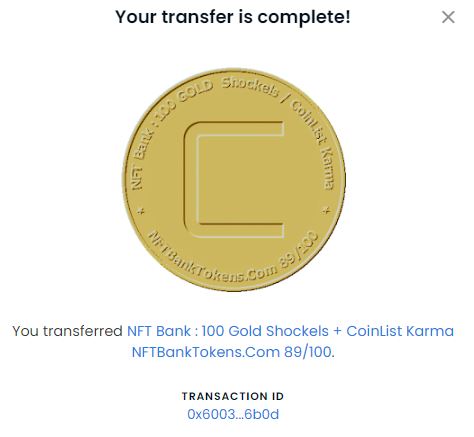Click the C logo at coin center

(233, 180)
